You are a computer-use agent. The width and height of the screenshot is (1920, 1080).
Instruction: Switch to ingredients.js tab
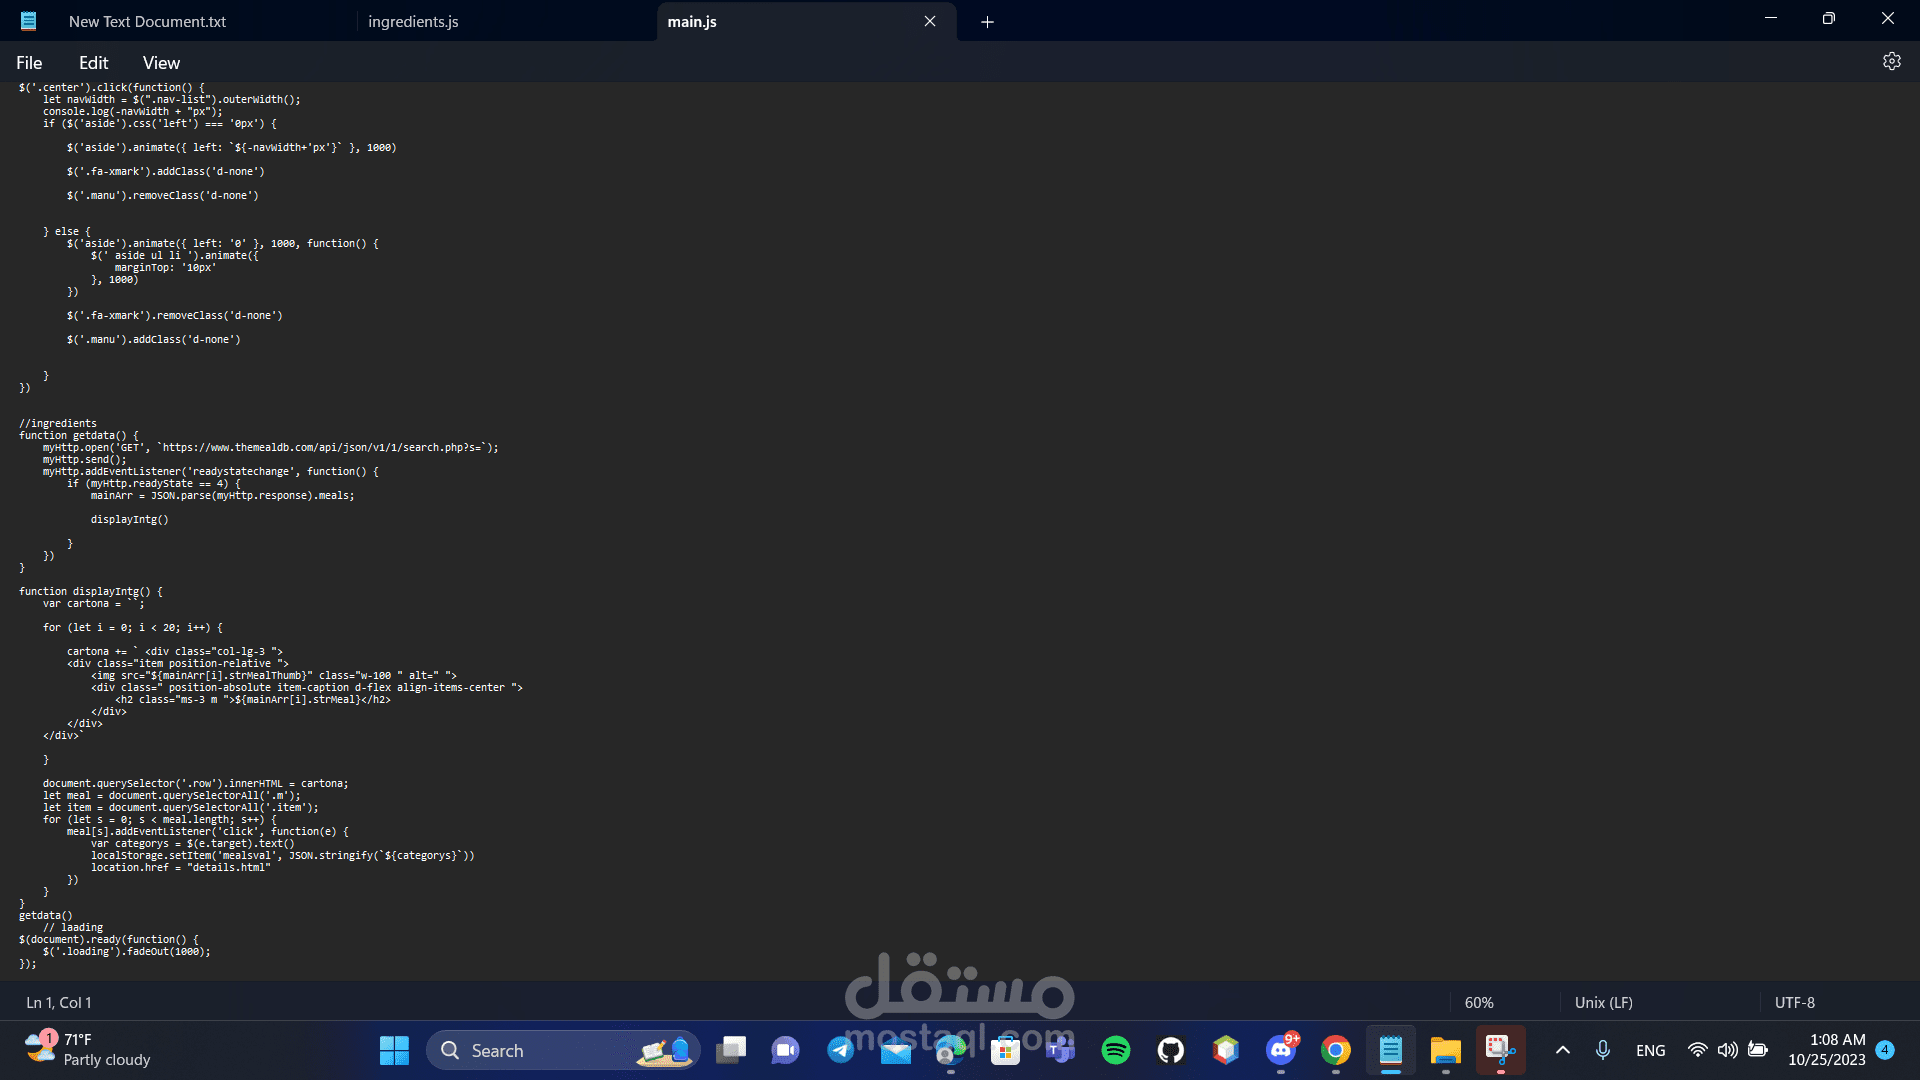coord(413,22)
